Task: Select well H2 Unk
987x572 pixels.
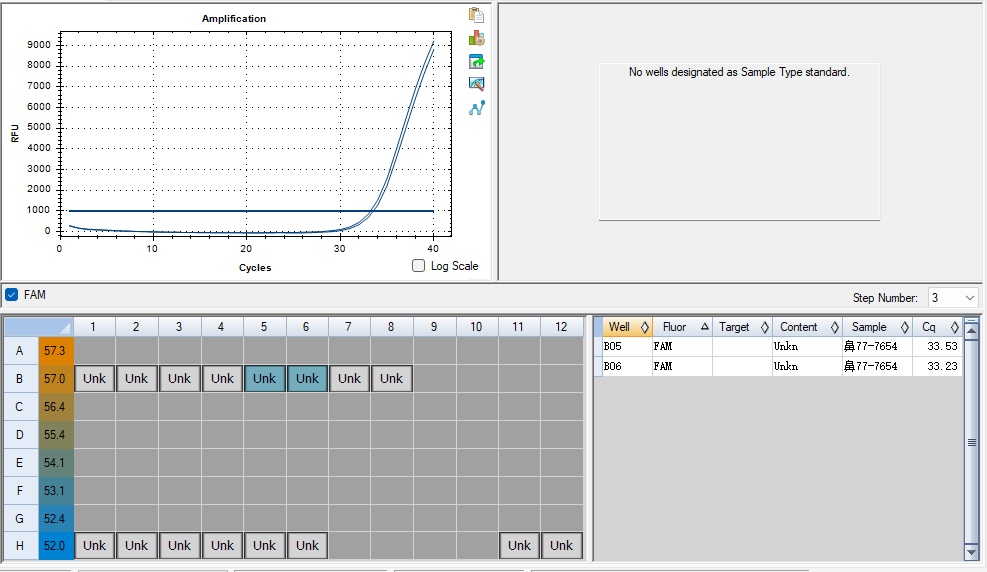Action: tap(137, 546)
